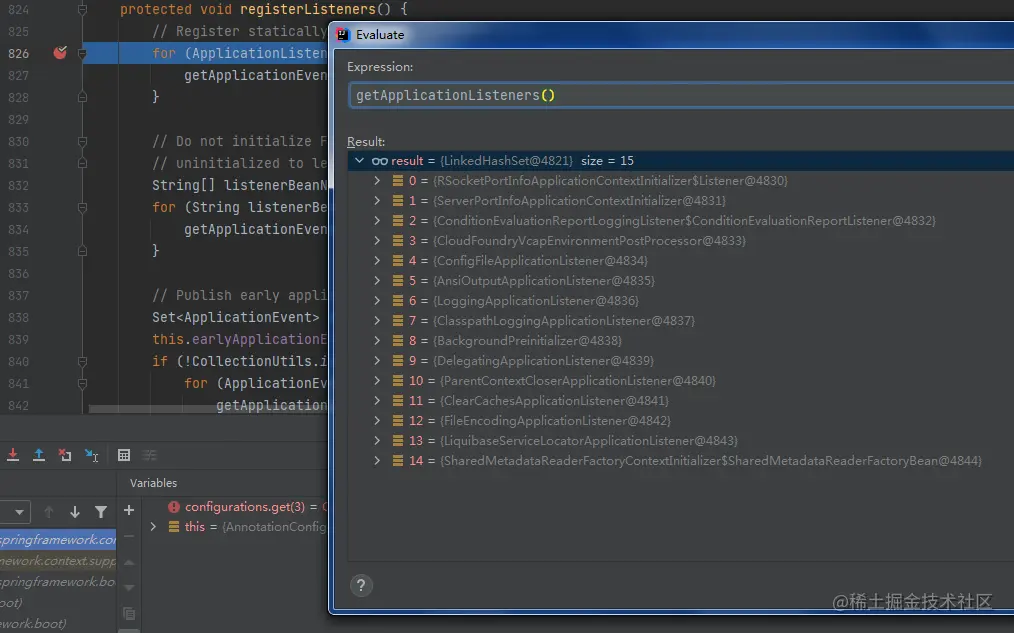The width and height of the screenshot is (1014, 633).
Task: Move watch down in Variables panel
Action: tap(129, 588)
